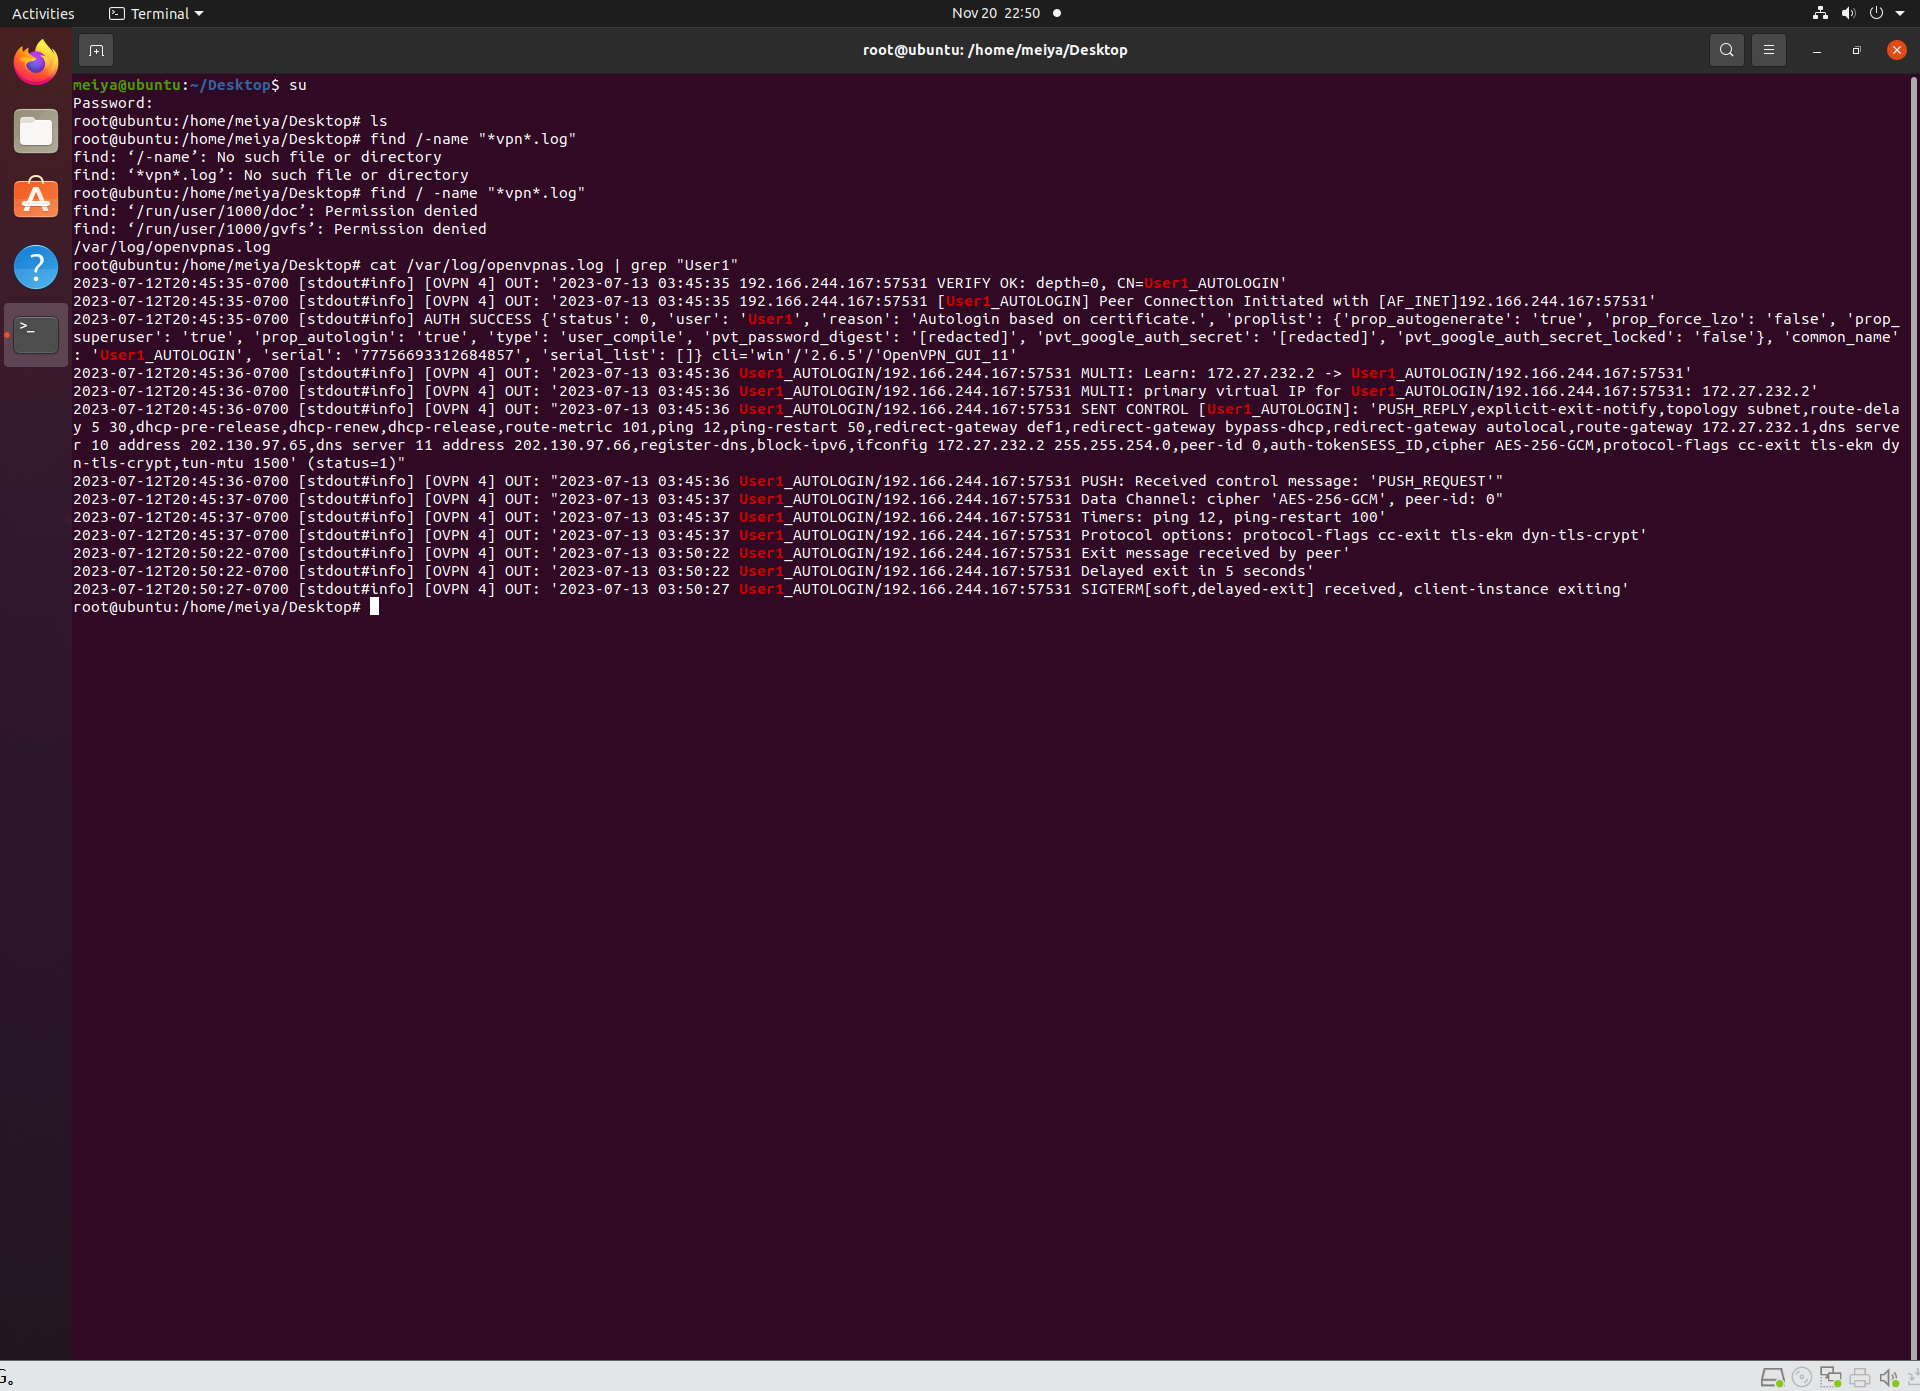The width and height of the screenshot is (1920, 1391).
Task: Open the Activities overview
Action: [43, 13]
